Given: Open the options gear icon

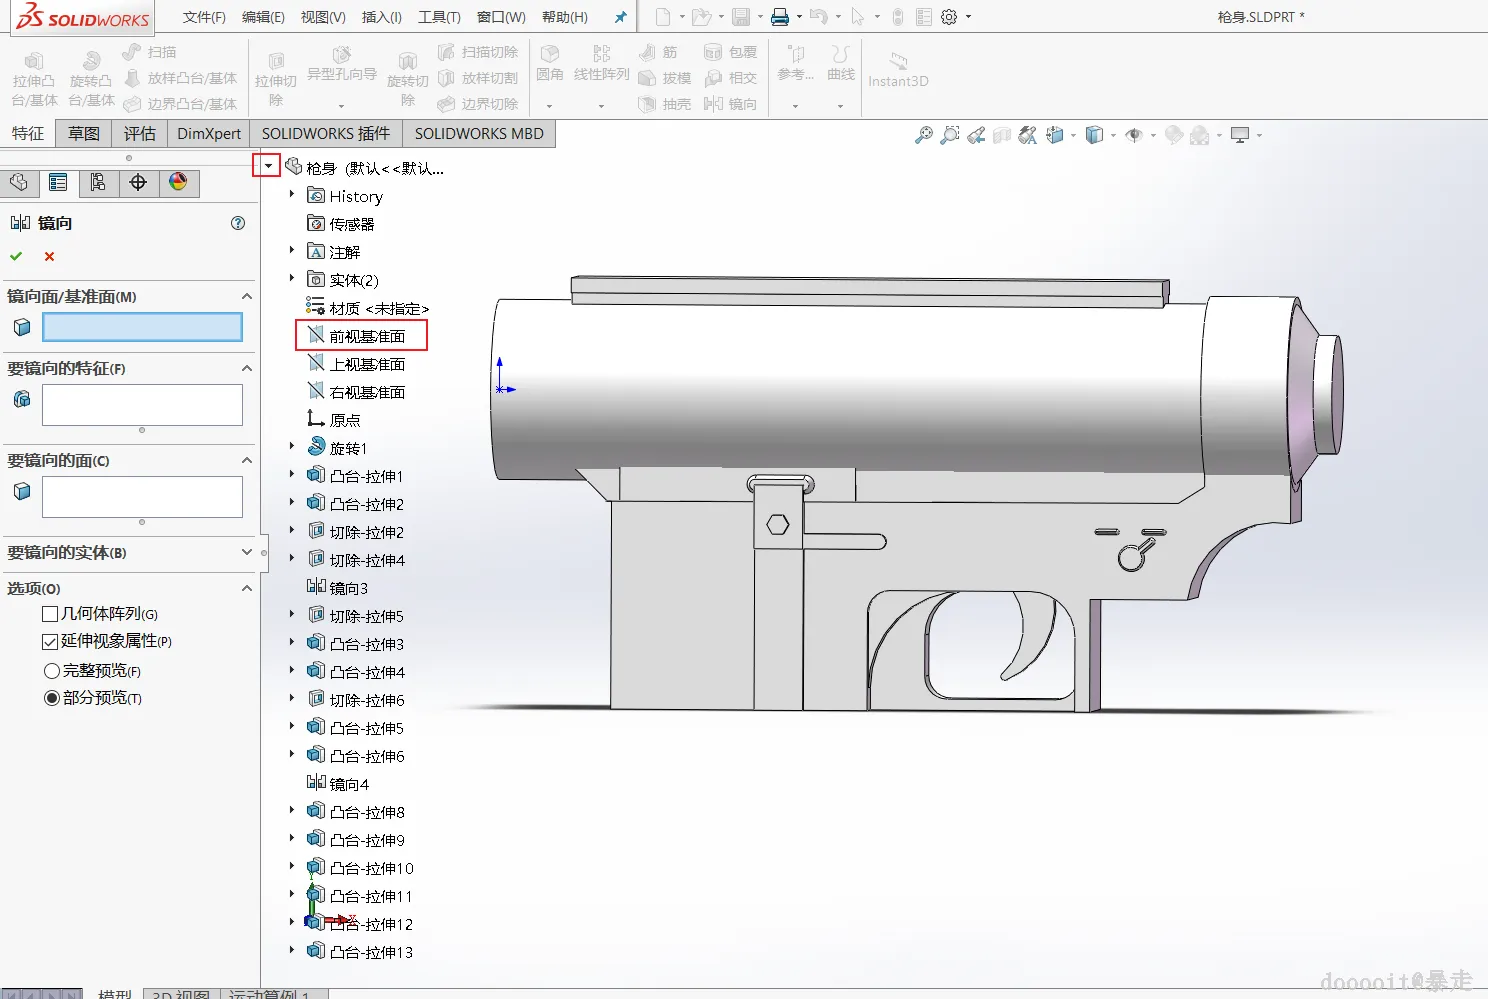Looking at the screenshot, I should click(x=949, y=17).
